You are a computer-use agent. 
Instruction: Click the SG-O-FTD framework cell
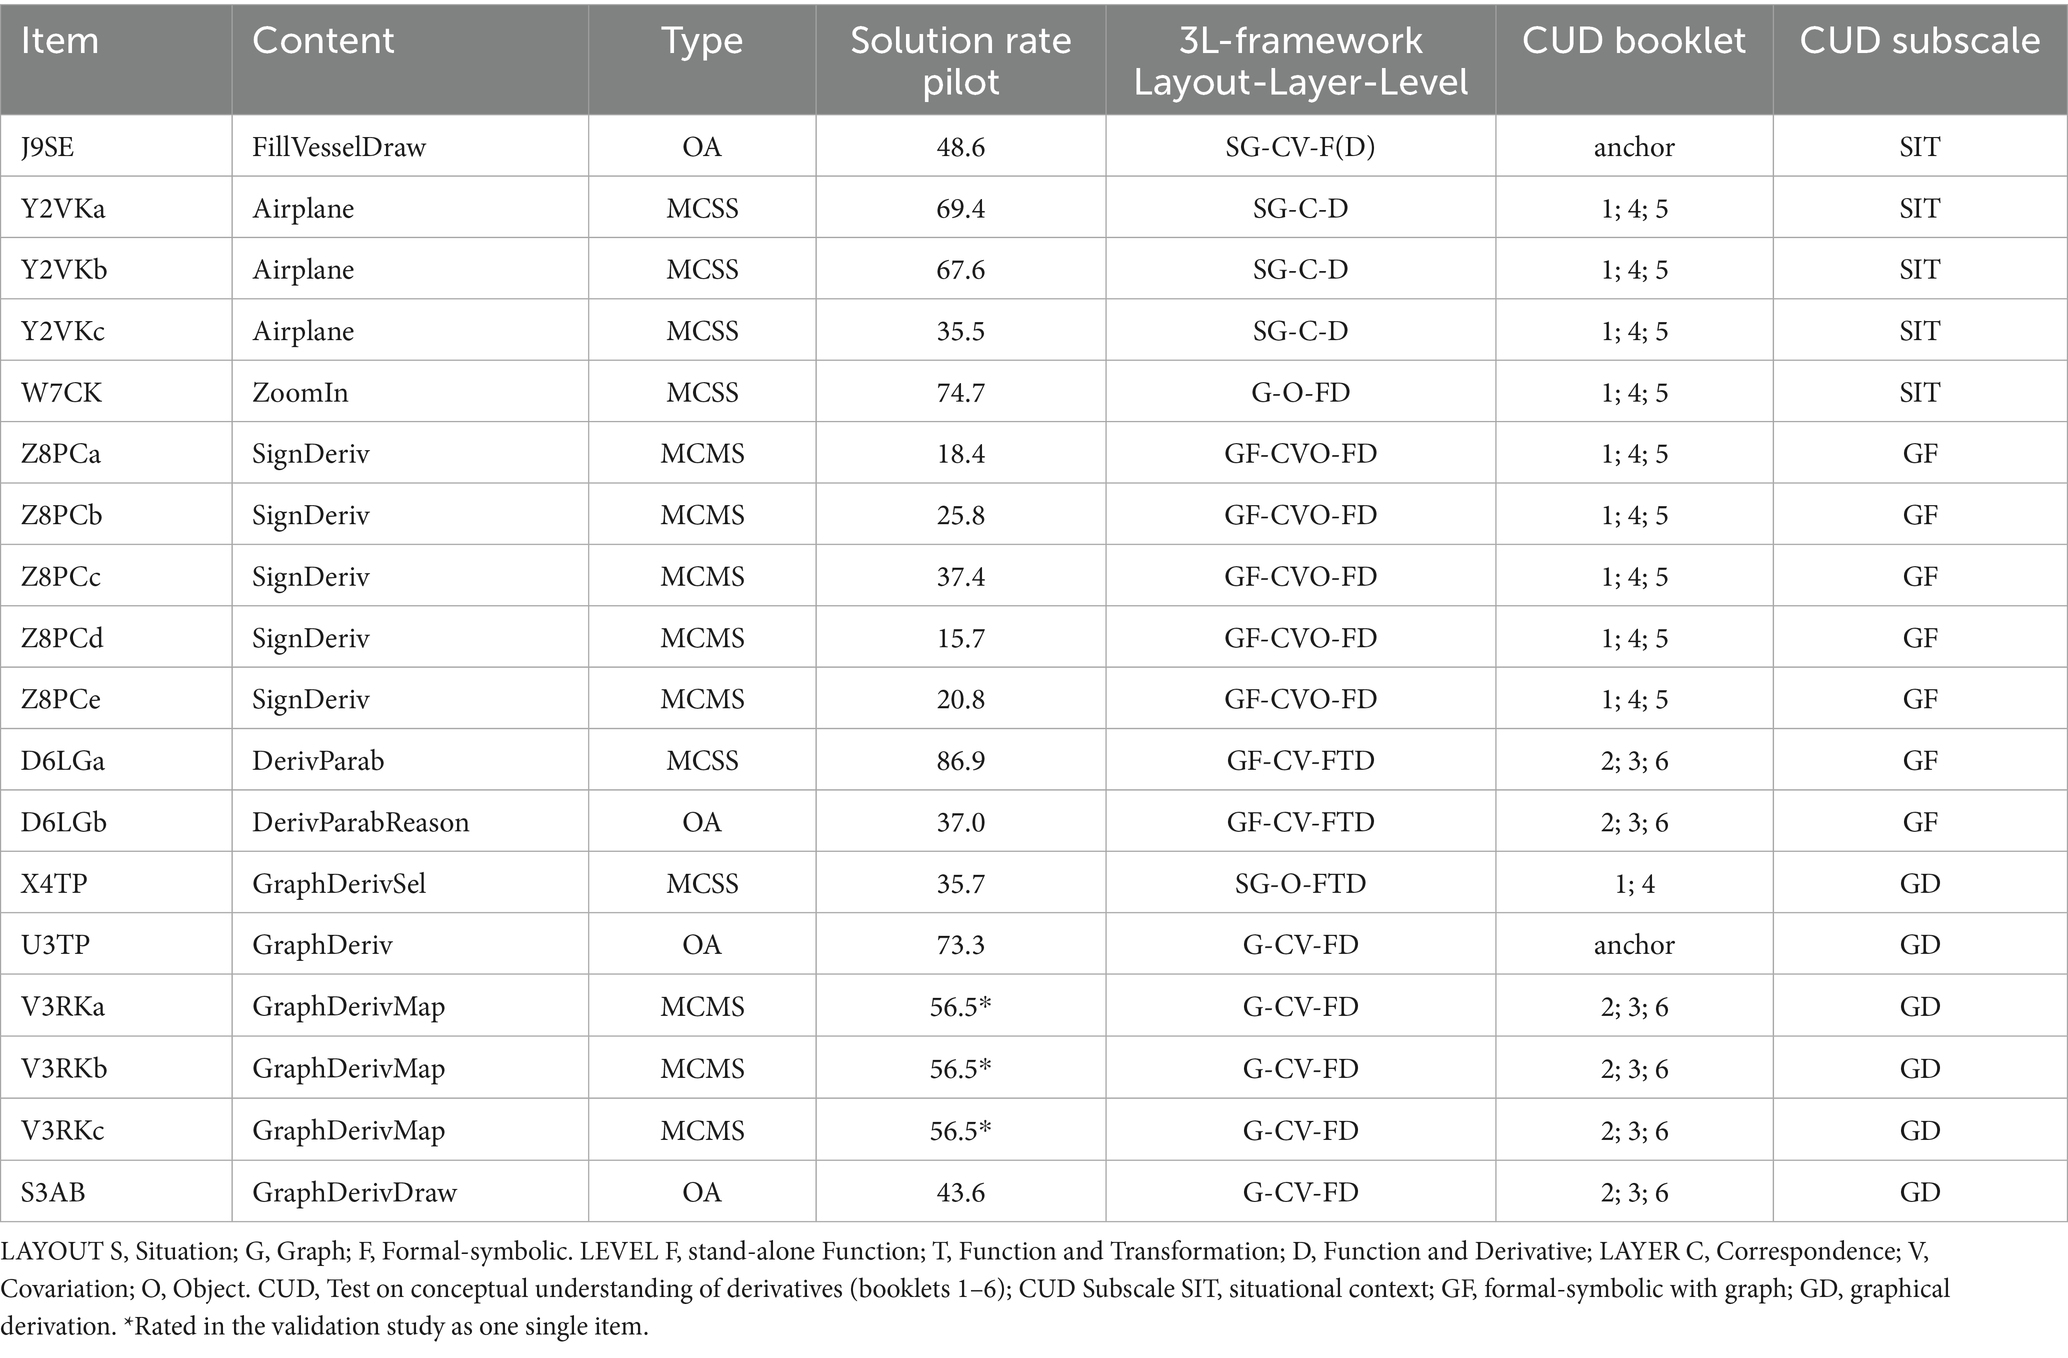[x=1300, y=884]
